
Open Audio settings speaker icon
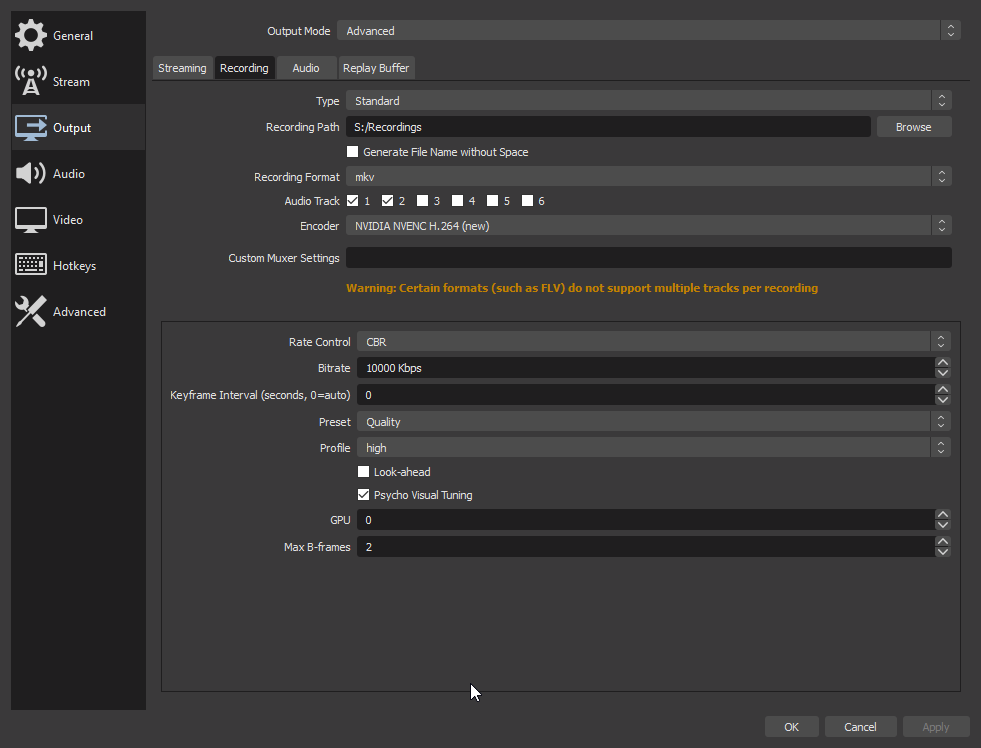[x=31, y=174]
